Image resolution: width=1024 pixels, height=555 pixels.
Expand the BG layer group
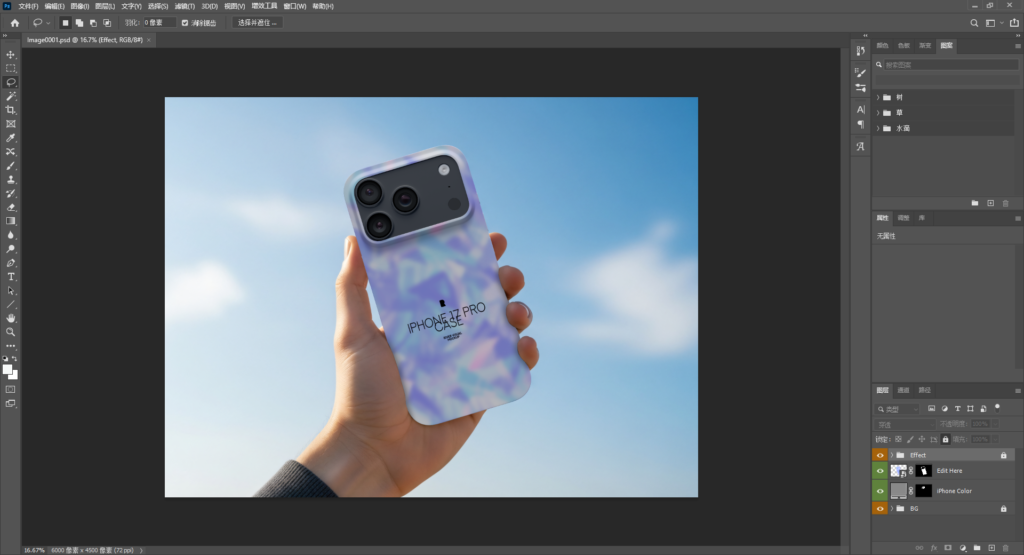(891, 509)
